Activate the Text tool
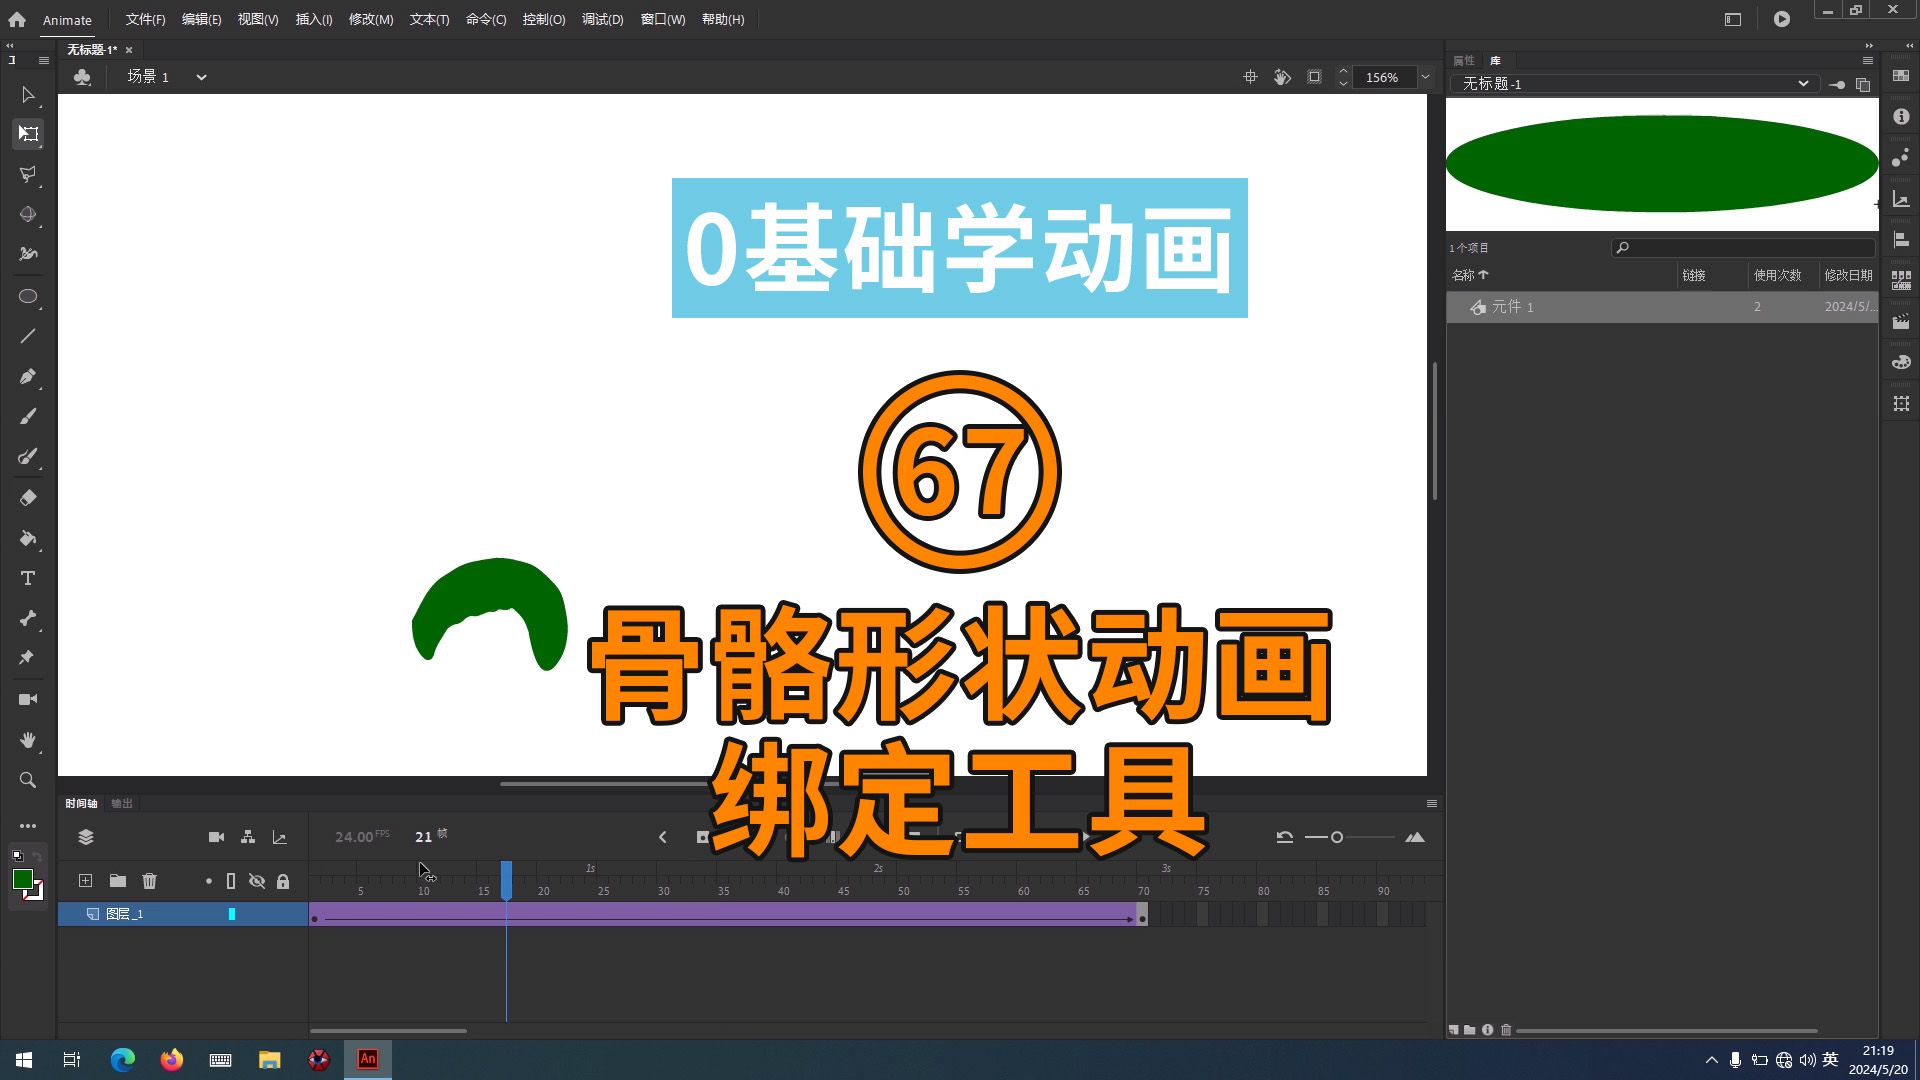Image resolution: width=1920 pixels, height=1080 pixels. (x=27, y=577)
